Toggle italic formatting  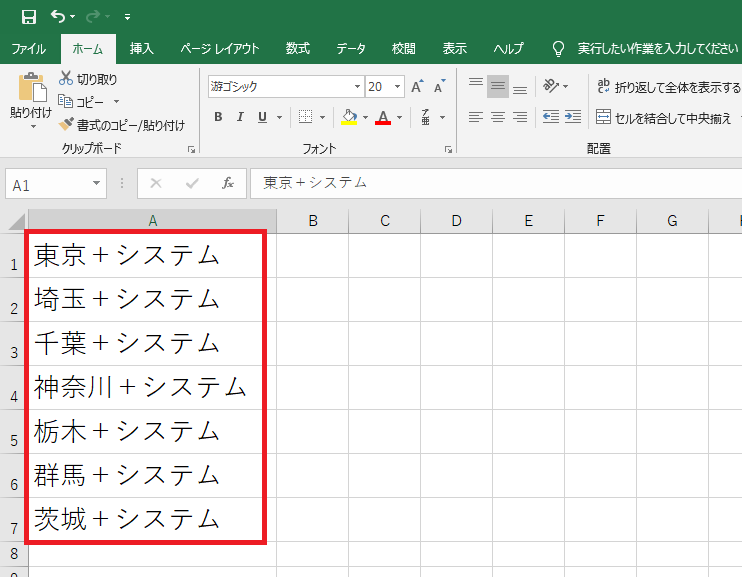(x=240, y=117)
